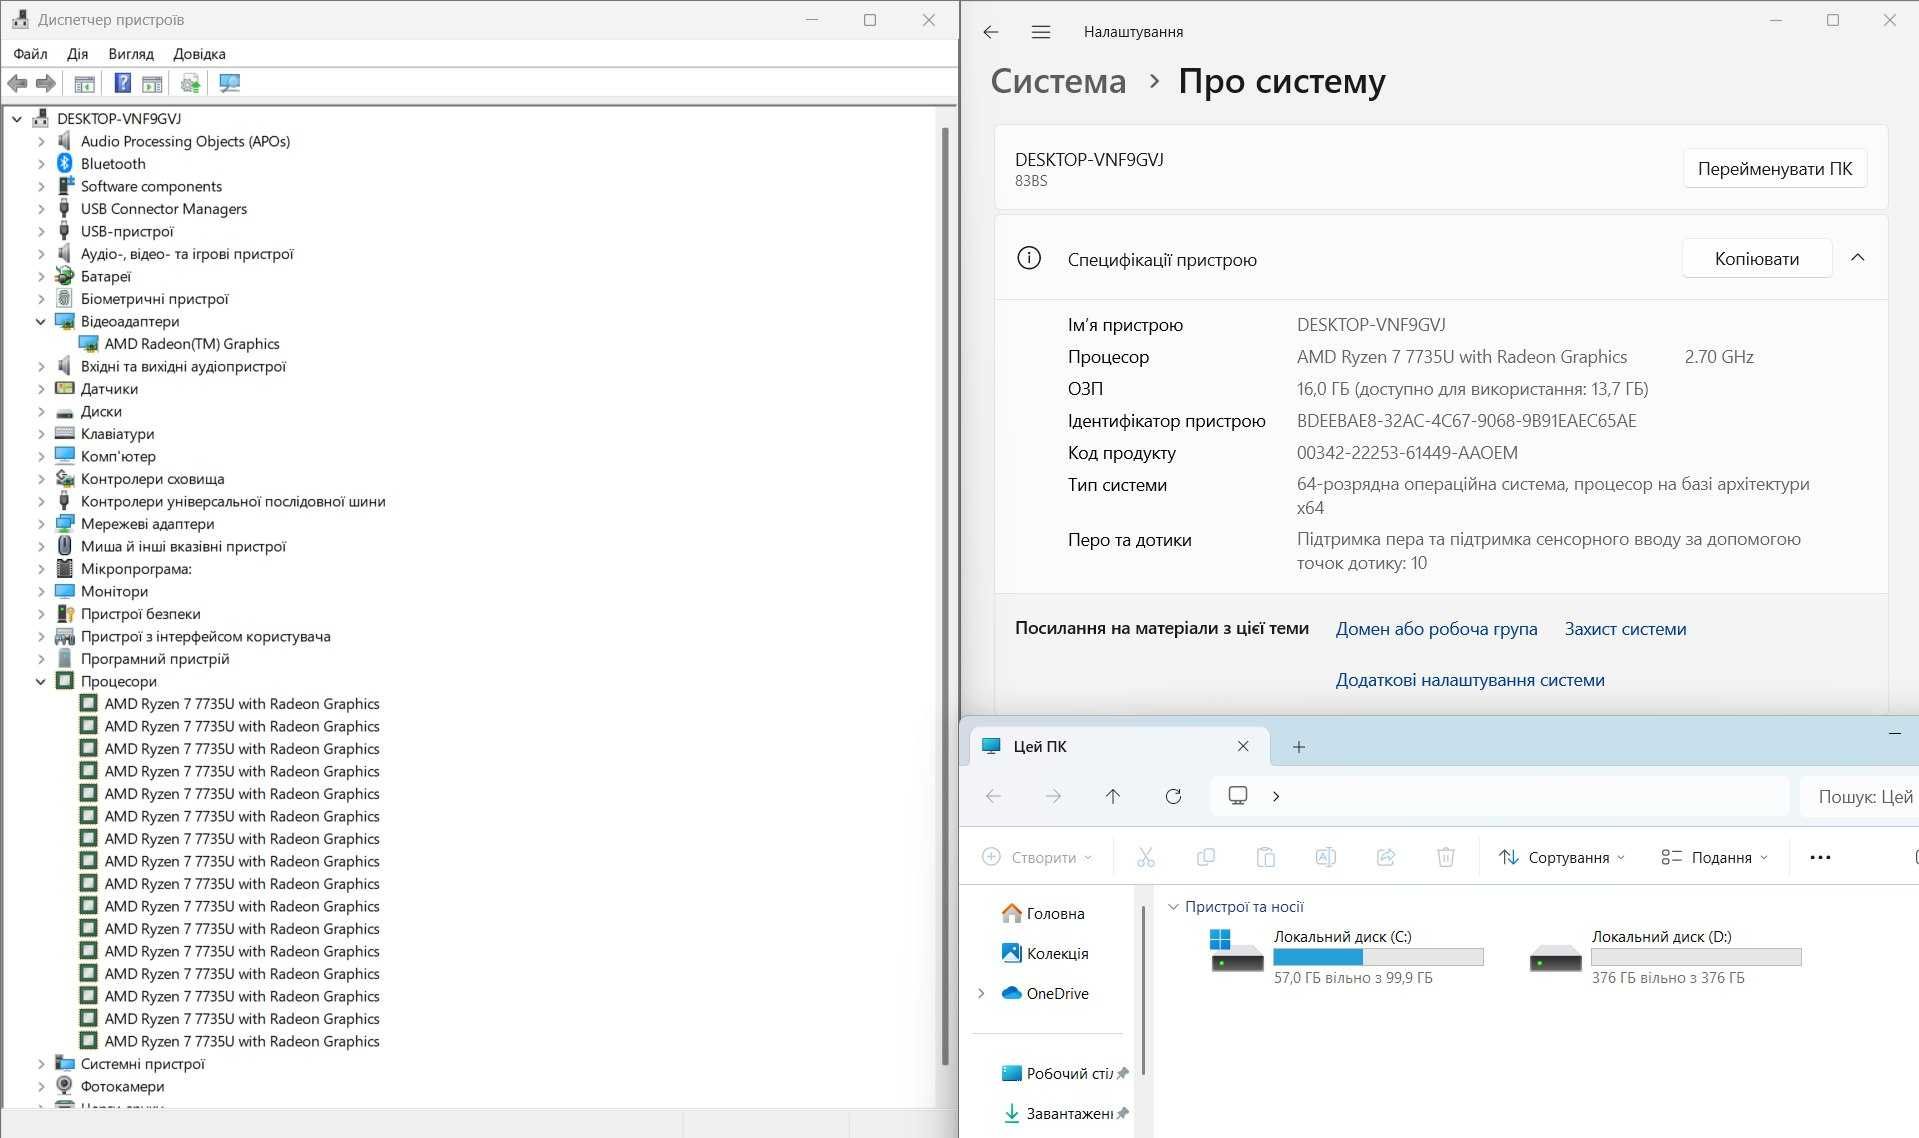The height and width of the screenshot is (1138, 1919).
Task: Click the Paste icon in Explorer command bar
Action: (1266, 857)
